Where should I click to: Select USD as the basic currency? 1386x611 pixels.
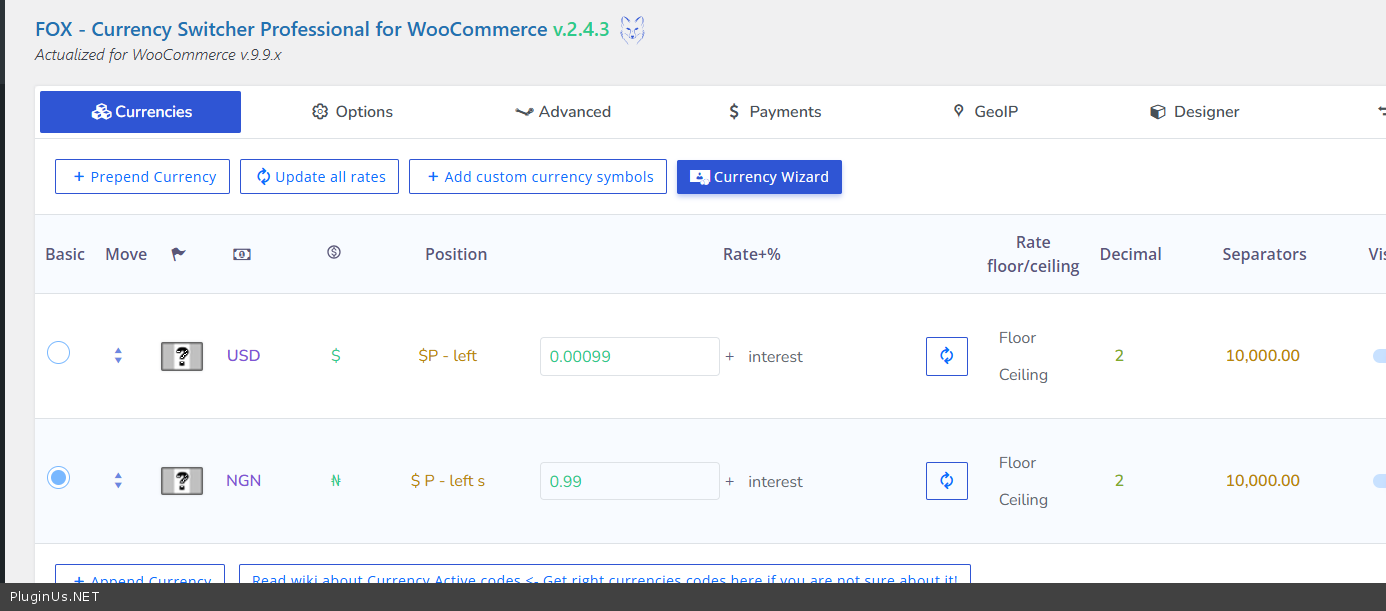pyautogui.click(x=59, y=353)
